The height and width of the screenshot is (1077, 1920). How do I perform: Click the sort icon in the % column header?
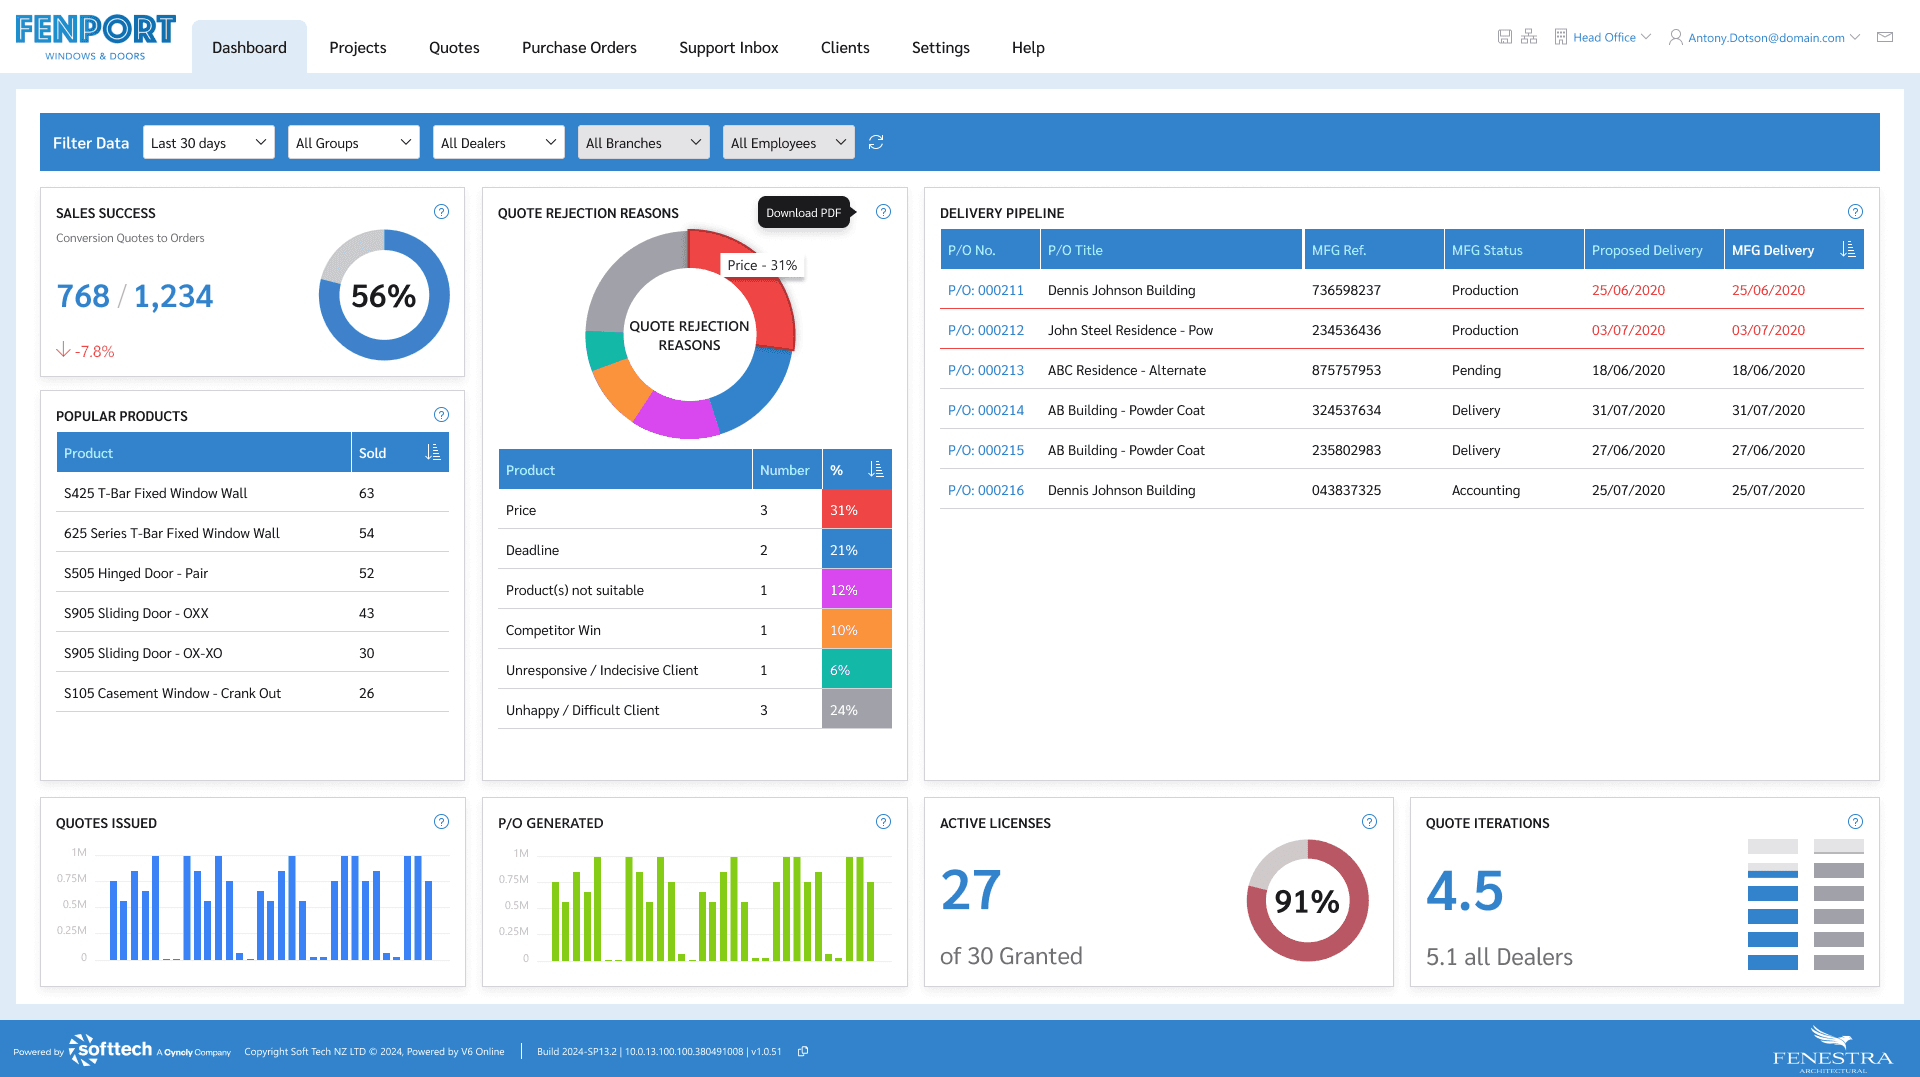[x=875, y=469]
